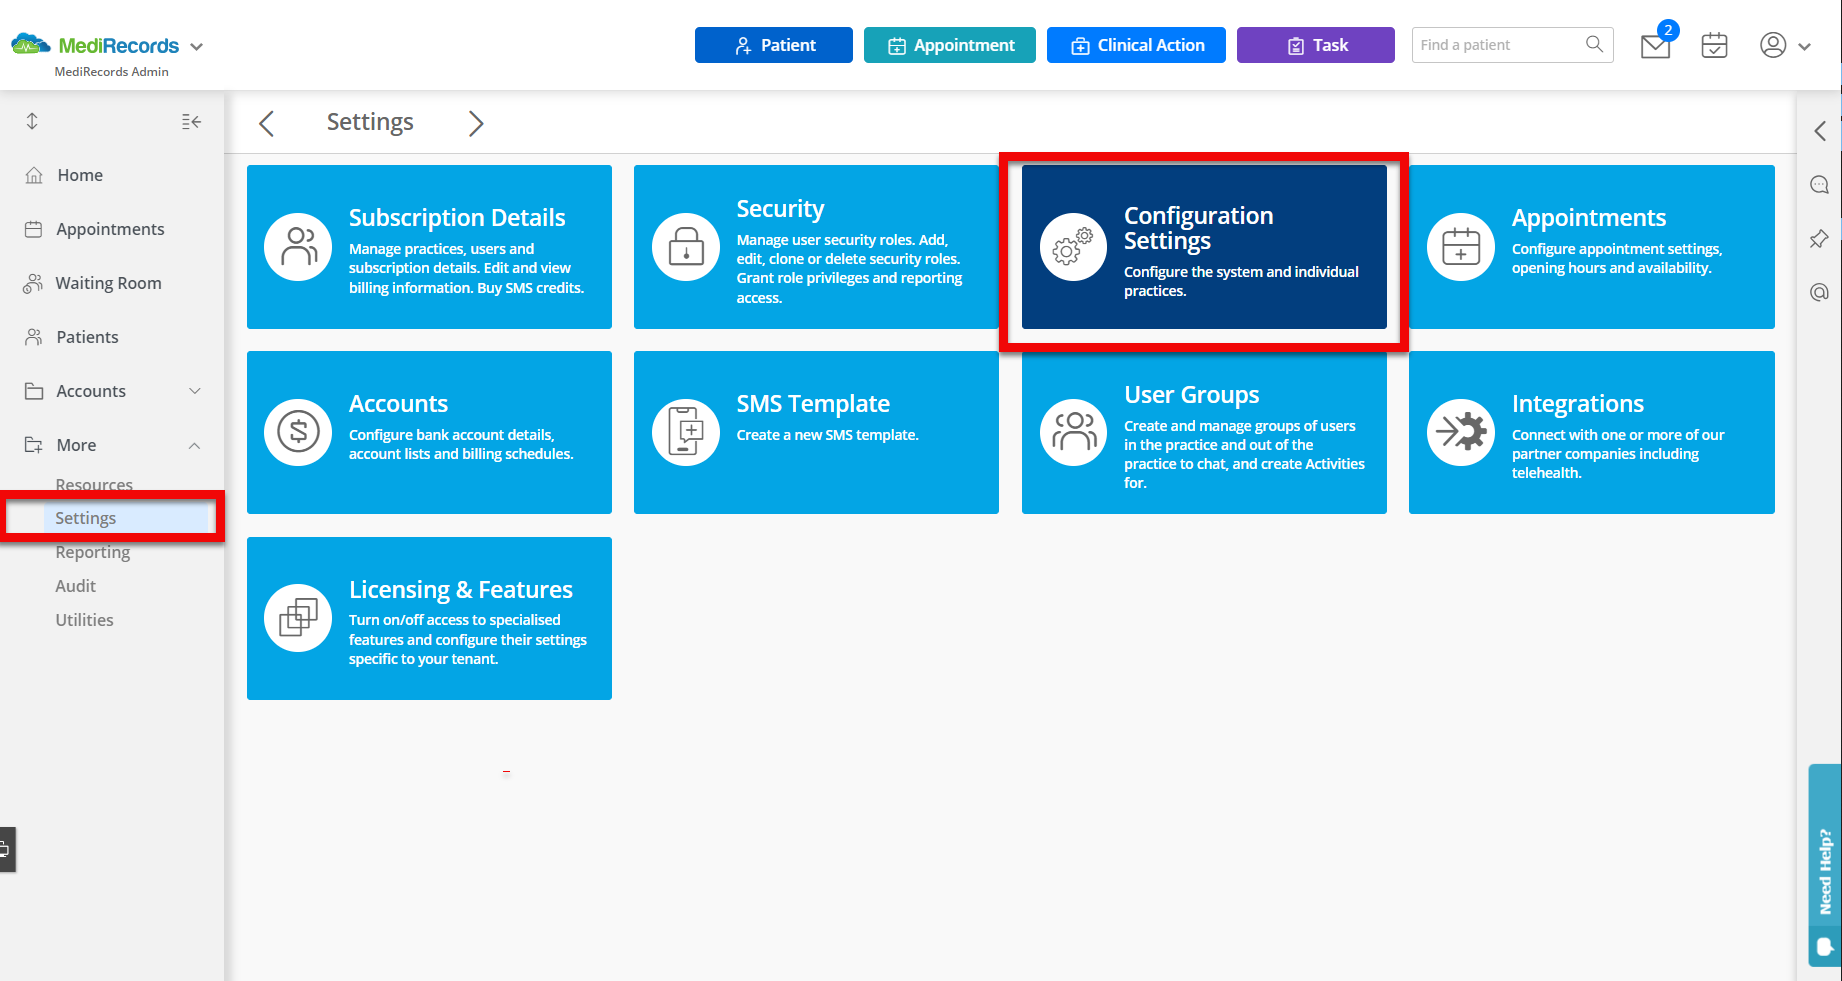The image size is (1842, 981).
Task: Open the Subscription Details tile
Action: pyautogui.click(x=429, y=247)
